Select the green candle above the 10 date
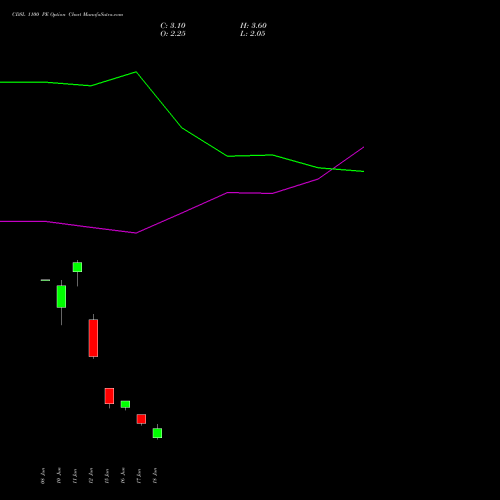The width and height of the screenshot is (500, 500). [x=61, y=296]
